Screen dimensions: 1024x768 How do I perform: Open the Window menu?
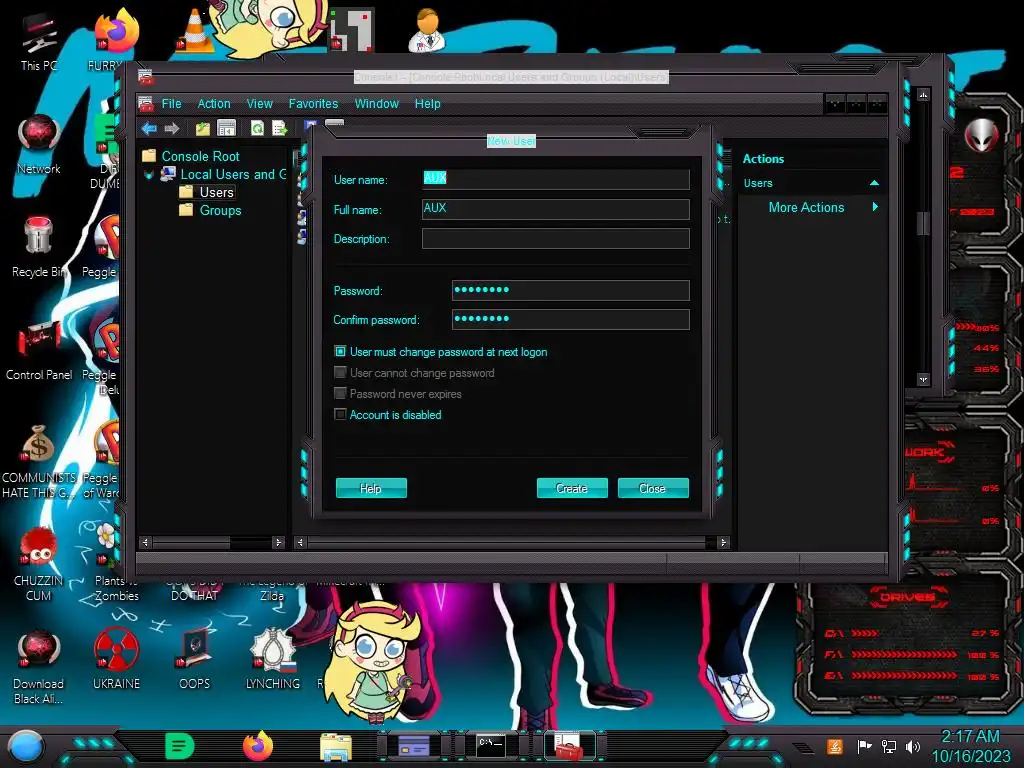[376, 104]
